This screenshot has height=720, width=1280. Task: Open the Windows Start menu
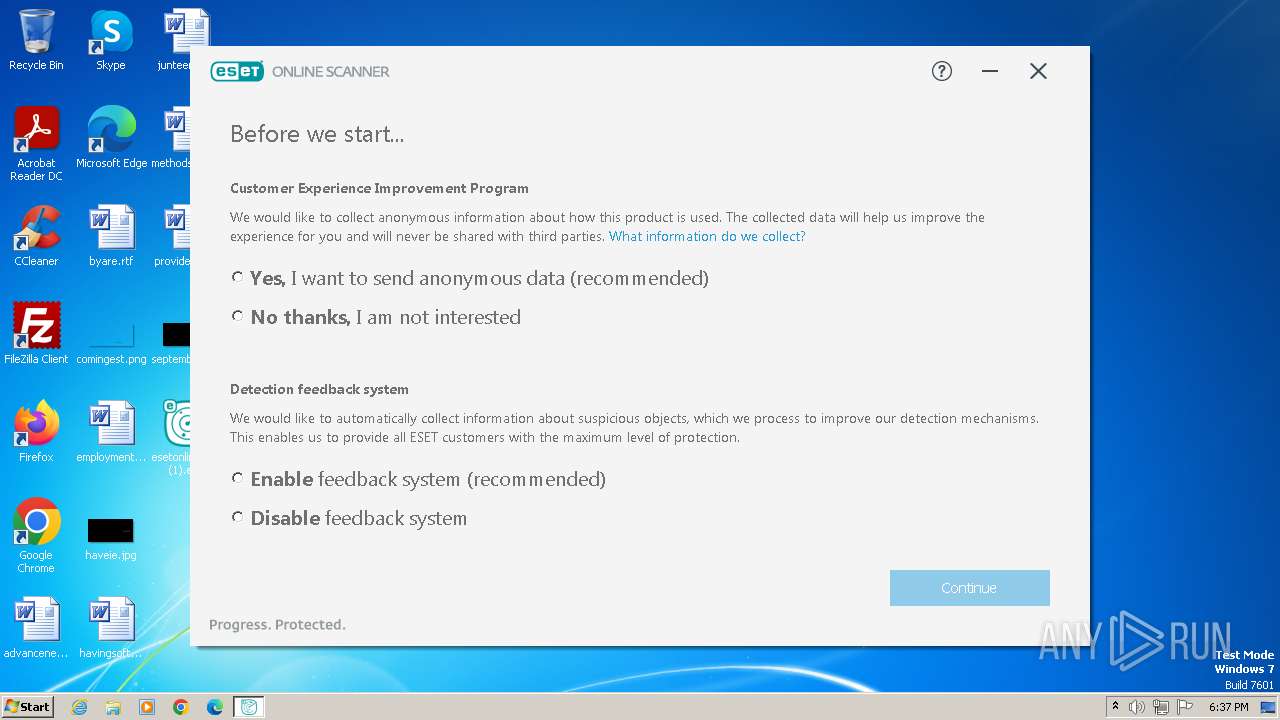28,706
